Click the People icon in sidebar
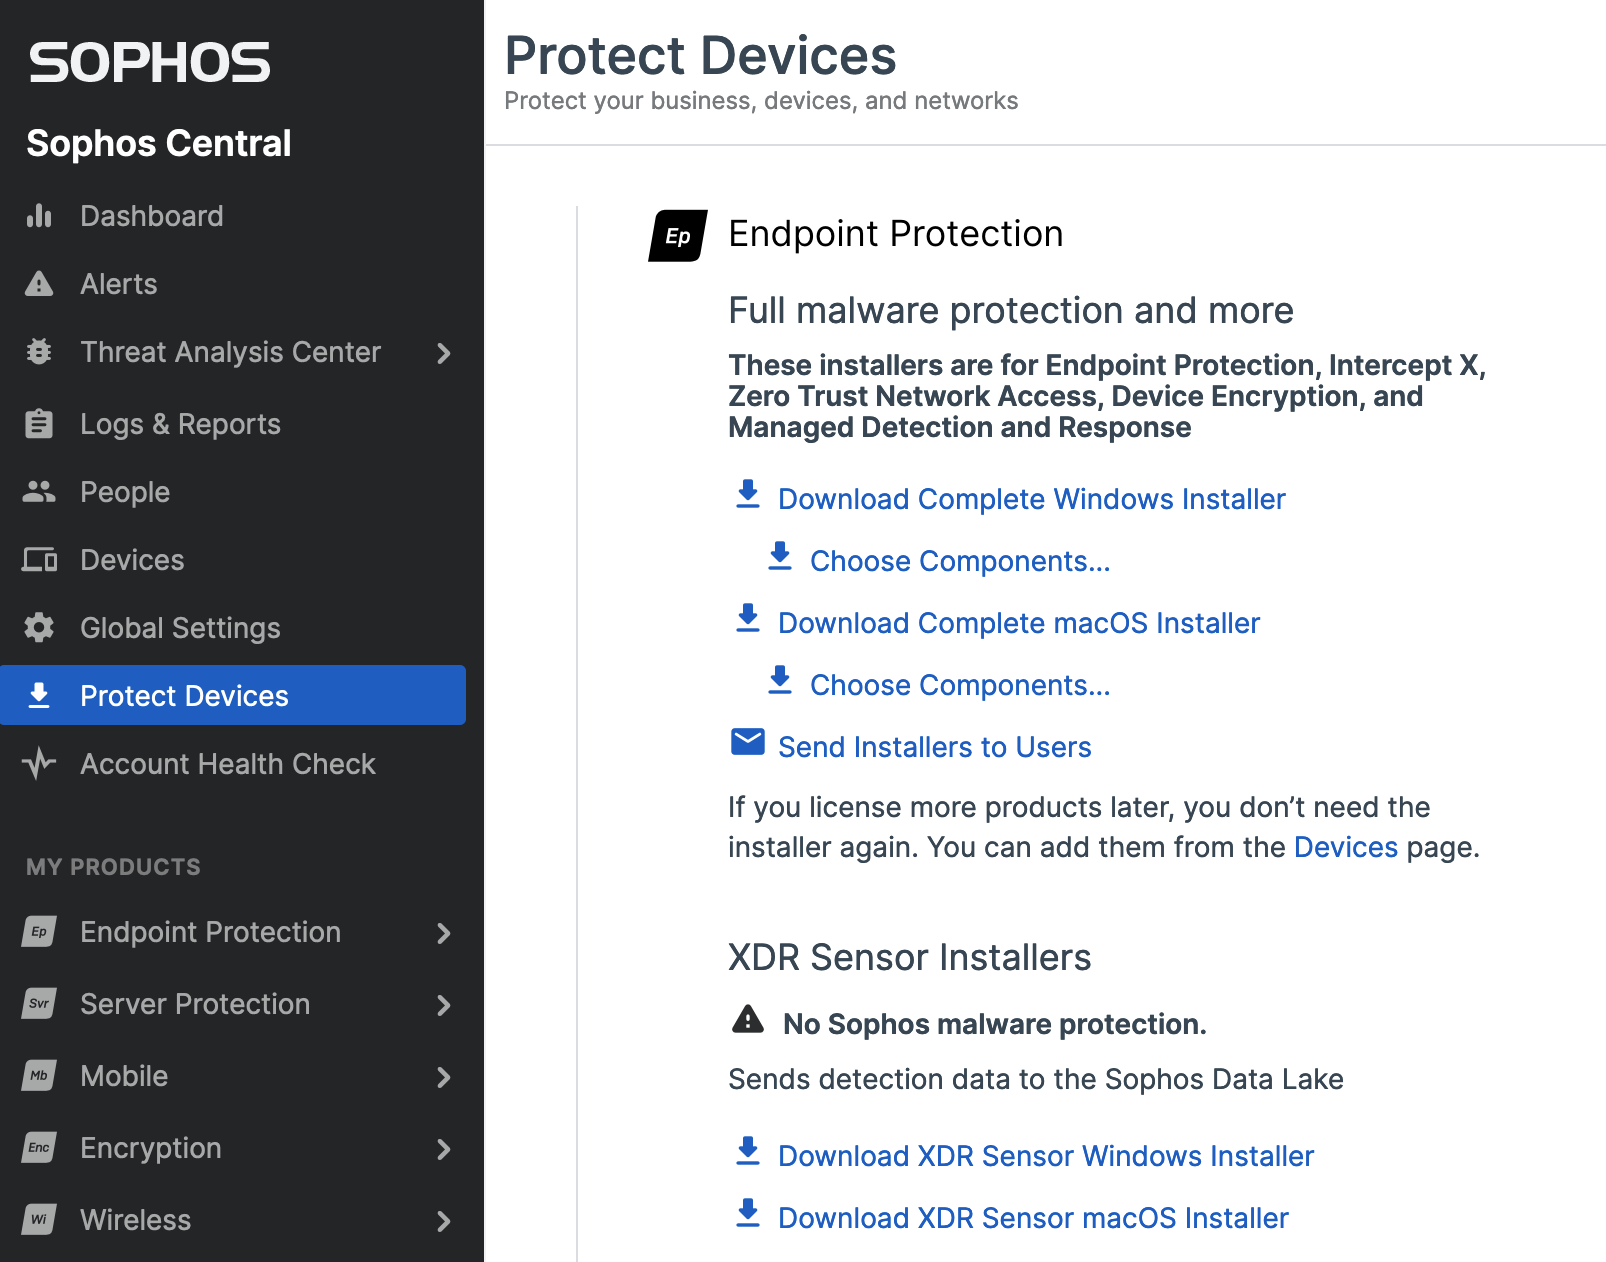 coord(39,492)
